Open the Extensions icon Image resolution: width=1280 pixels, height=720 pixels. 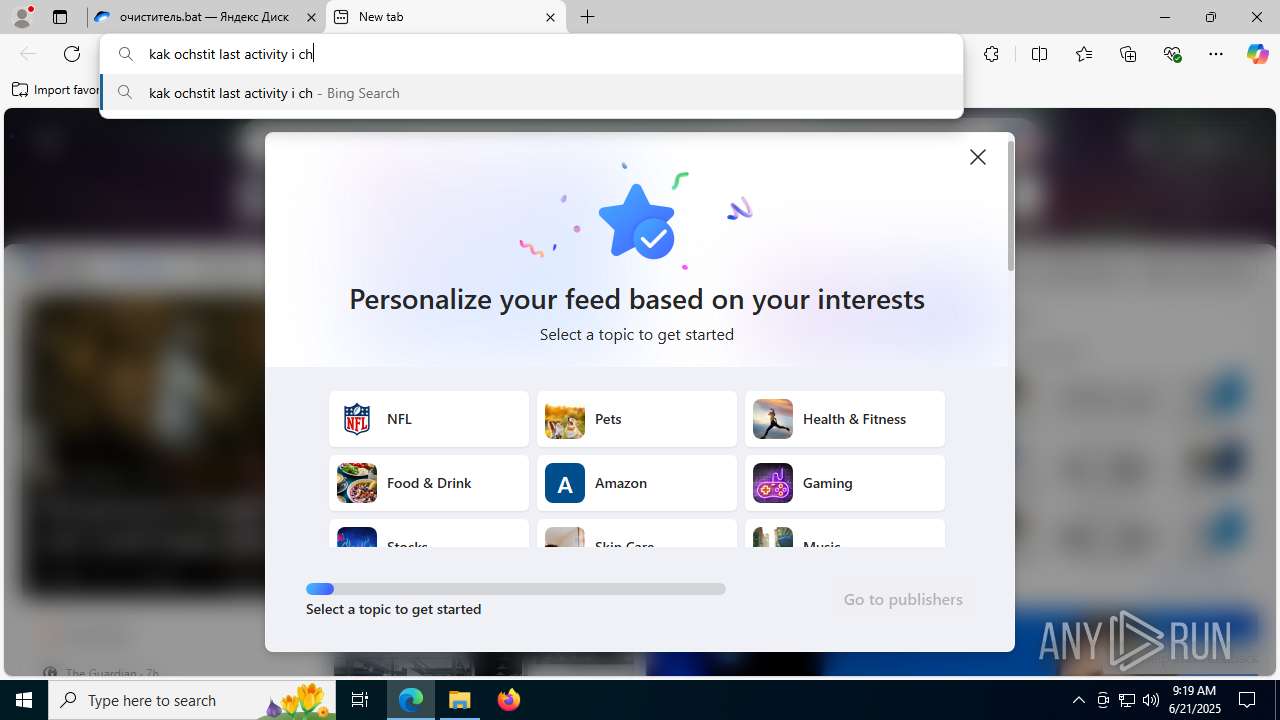[x=991, y=54]
